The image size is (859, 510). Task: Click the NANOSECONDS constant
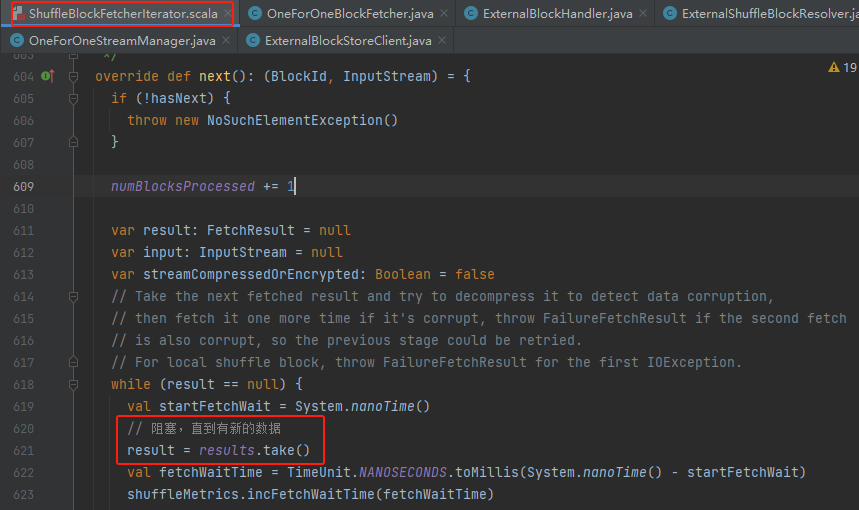pos(403,472)
